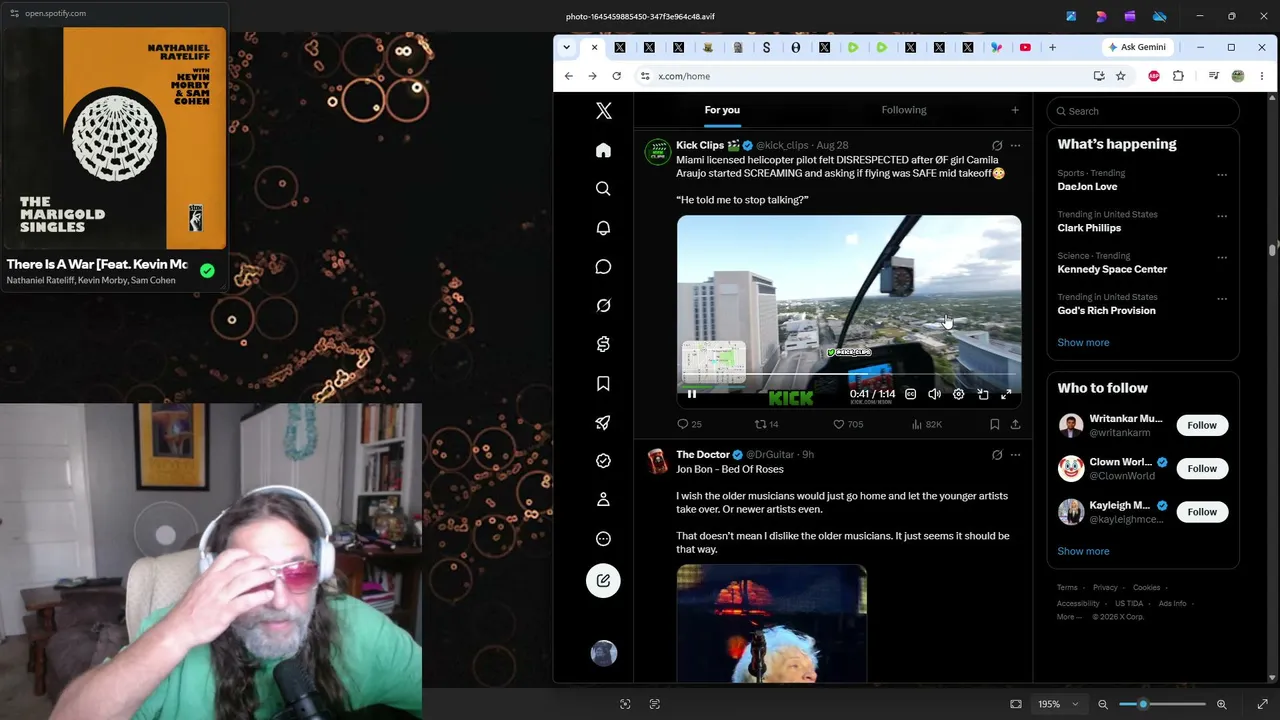Open Grok icon on Kick Clips post
Viewport: 1280px width, 720px height.
pos(997,146)
